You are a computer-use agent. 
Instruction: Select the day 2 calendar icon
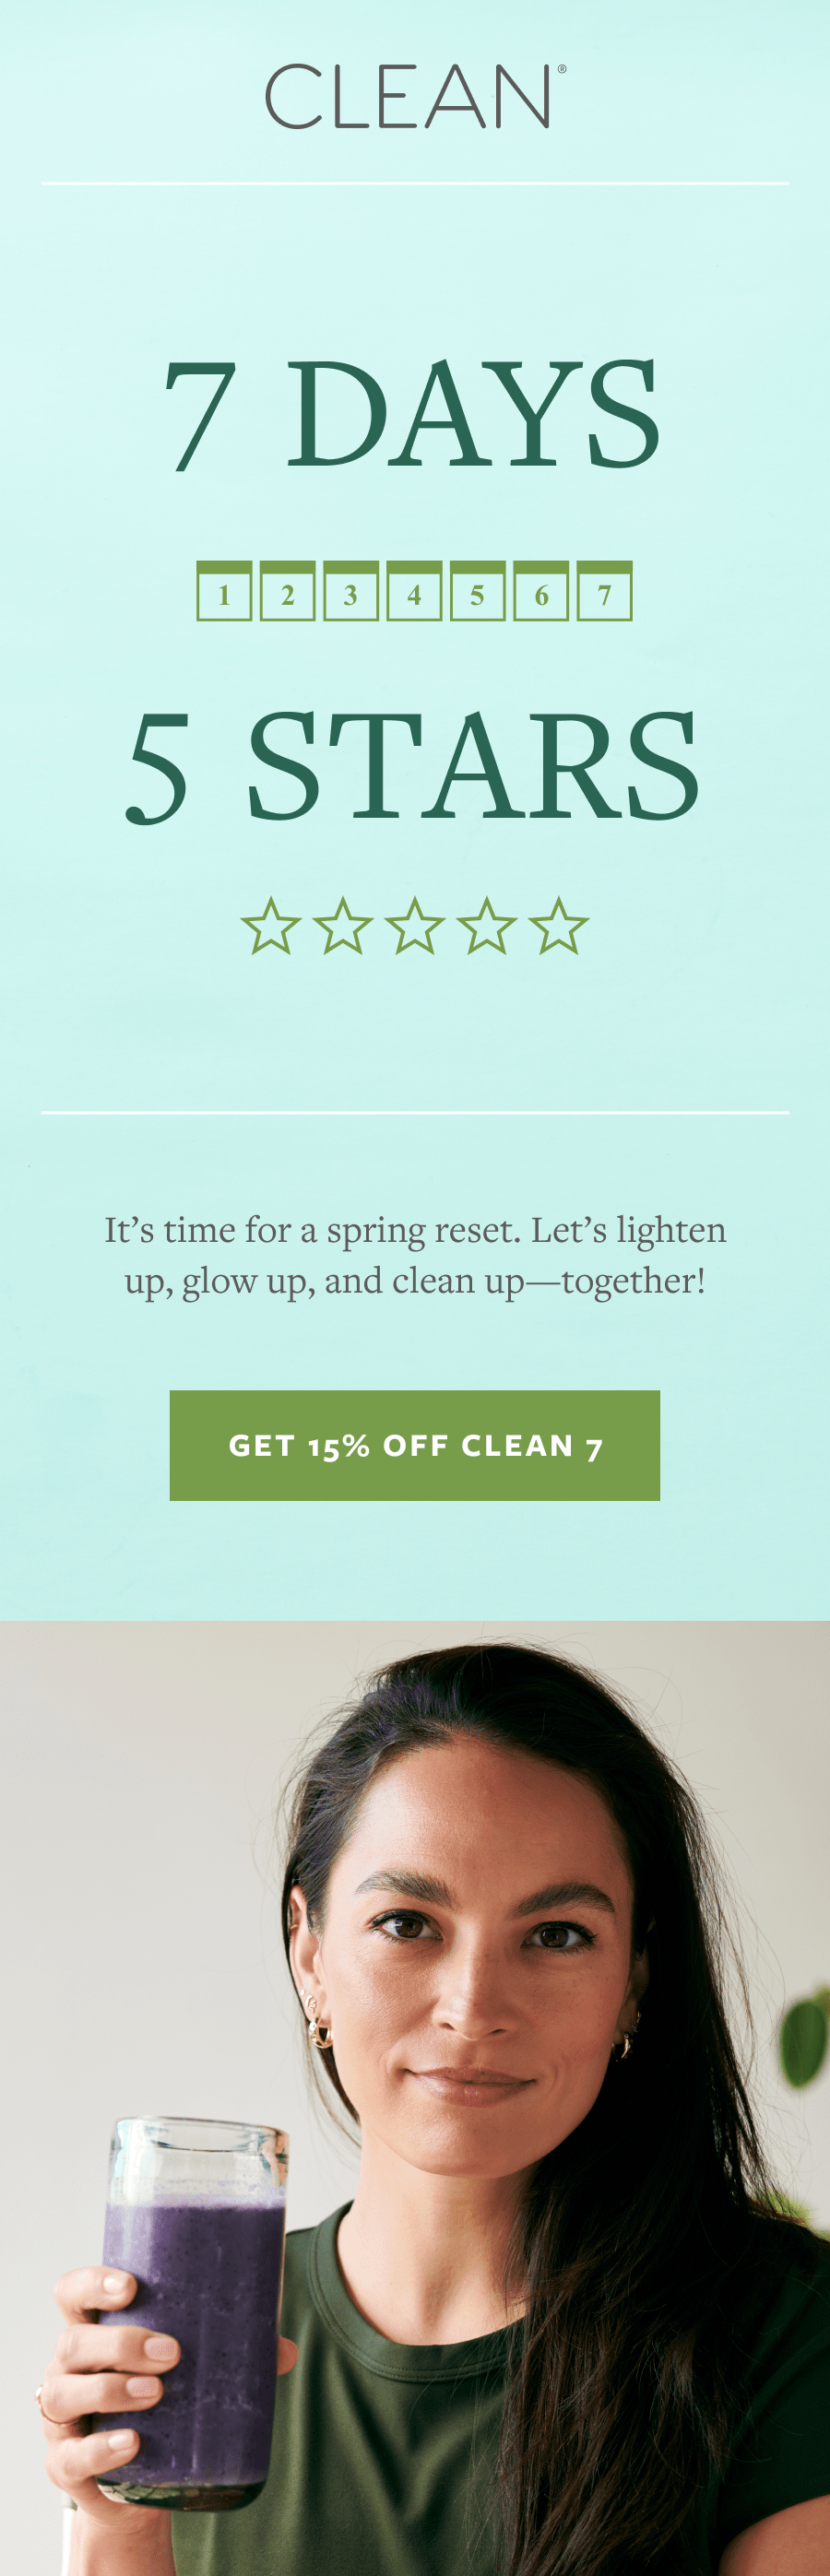click(x=288, y=591)
